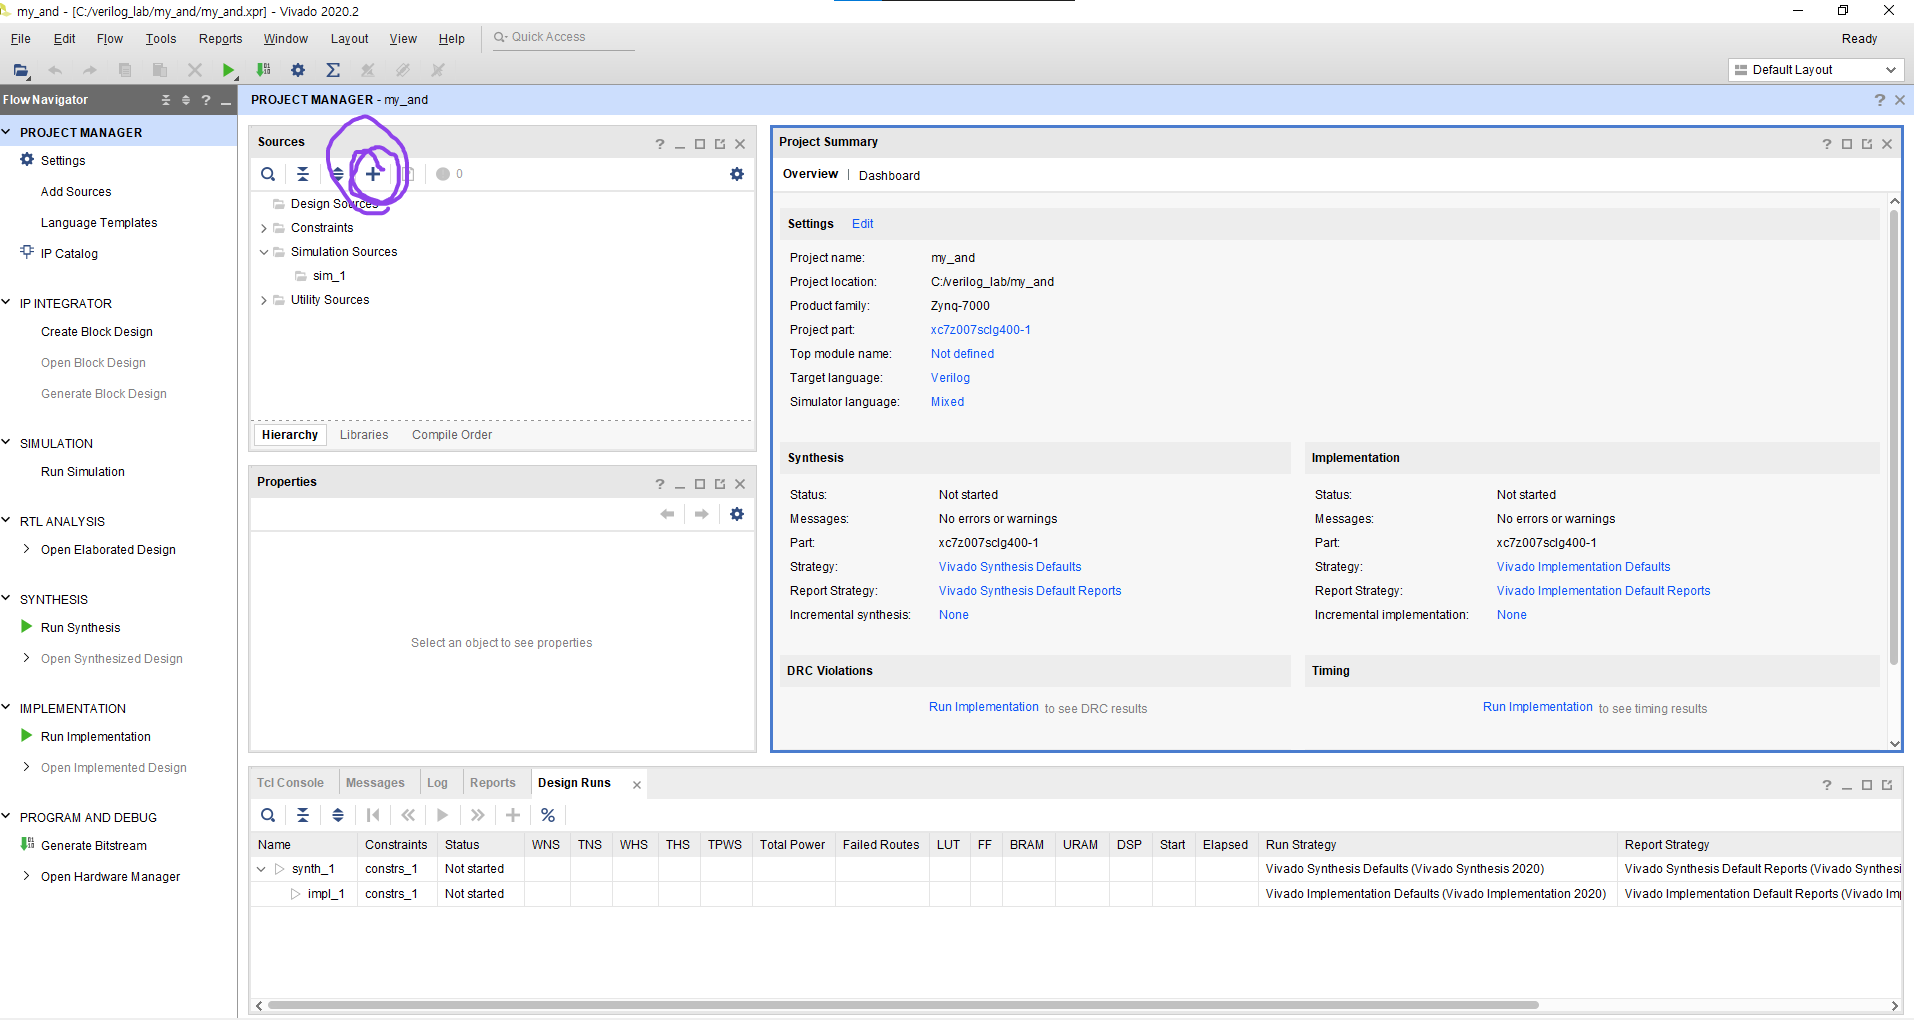
Task: Float the Project Summary panel
Action: [1867, 144]
